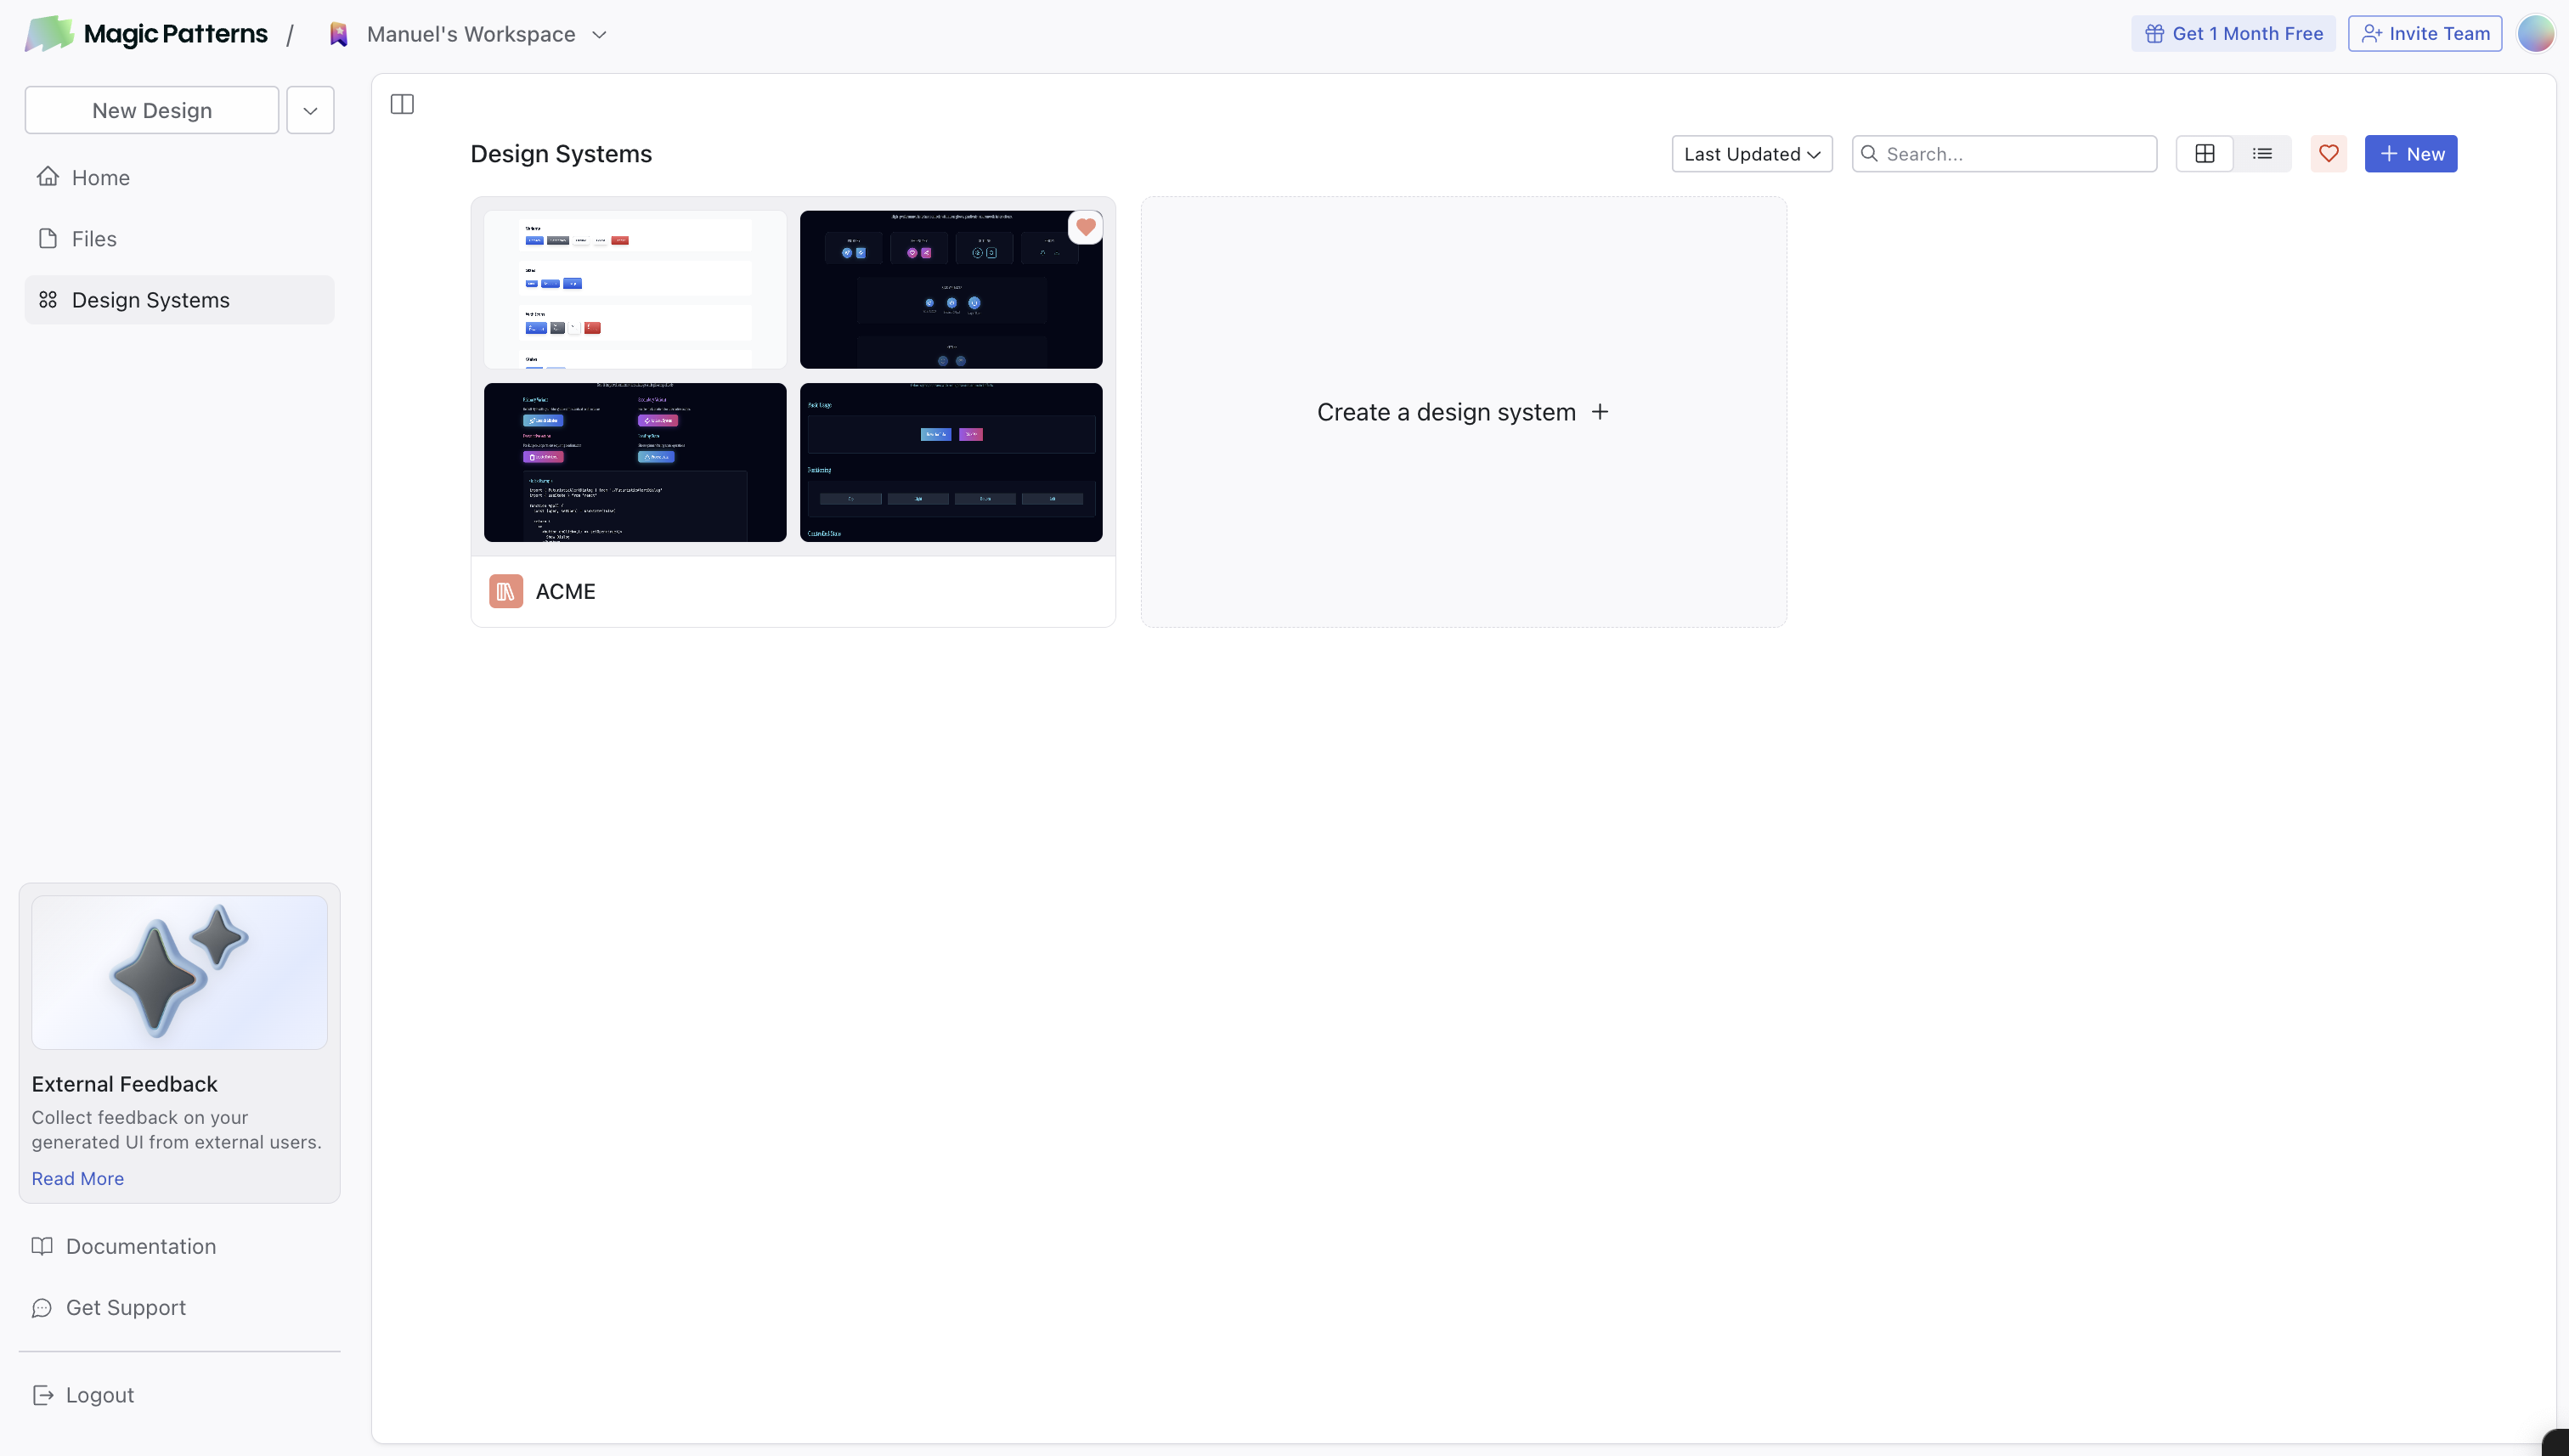
Task: Unfavorite the ACME design system heart
Action: 1085,227
